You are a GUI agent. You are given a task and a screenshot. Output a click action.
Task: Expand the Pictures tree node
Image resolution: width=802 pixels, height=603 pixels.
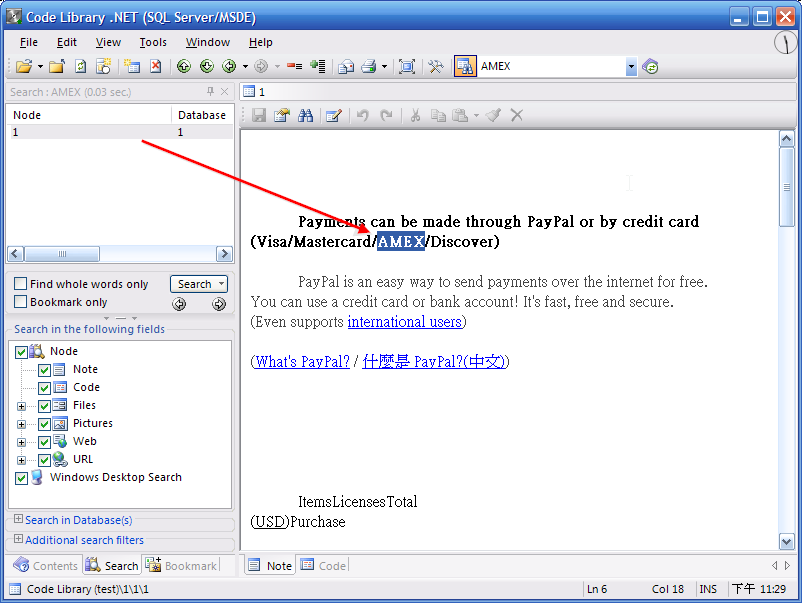point(21,425)
